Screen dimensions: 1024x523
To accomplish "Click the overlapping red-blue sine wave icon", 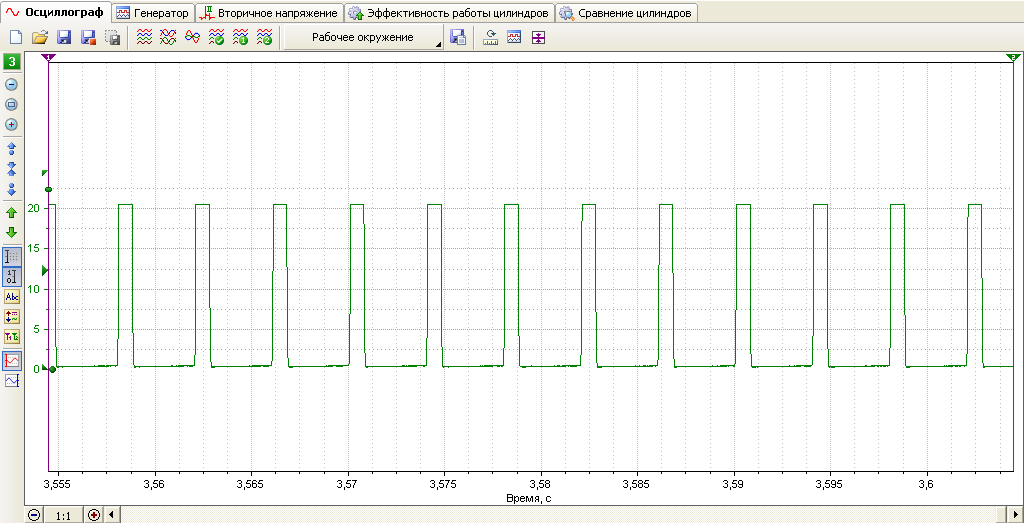I will [x=192, y=37].
